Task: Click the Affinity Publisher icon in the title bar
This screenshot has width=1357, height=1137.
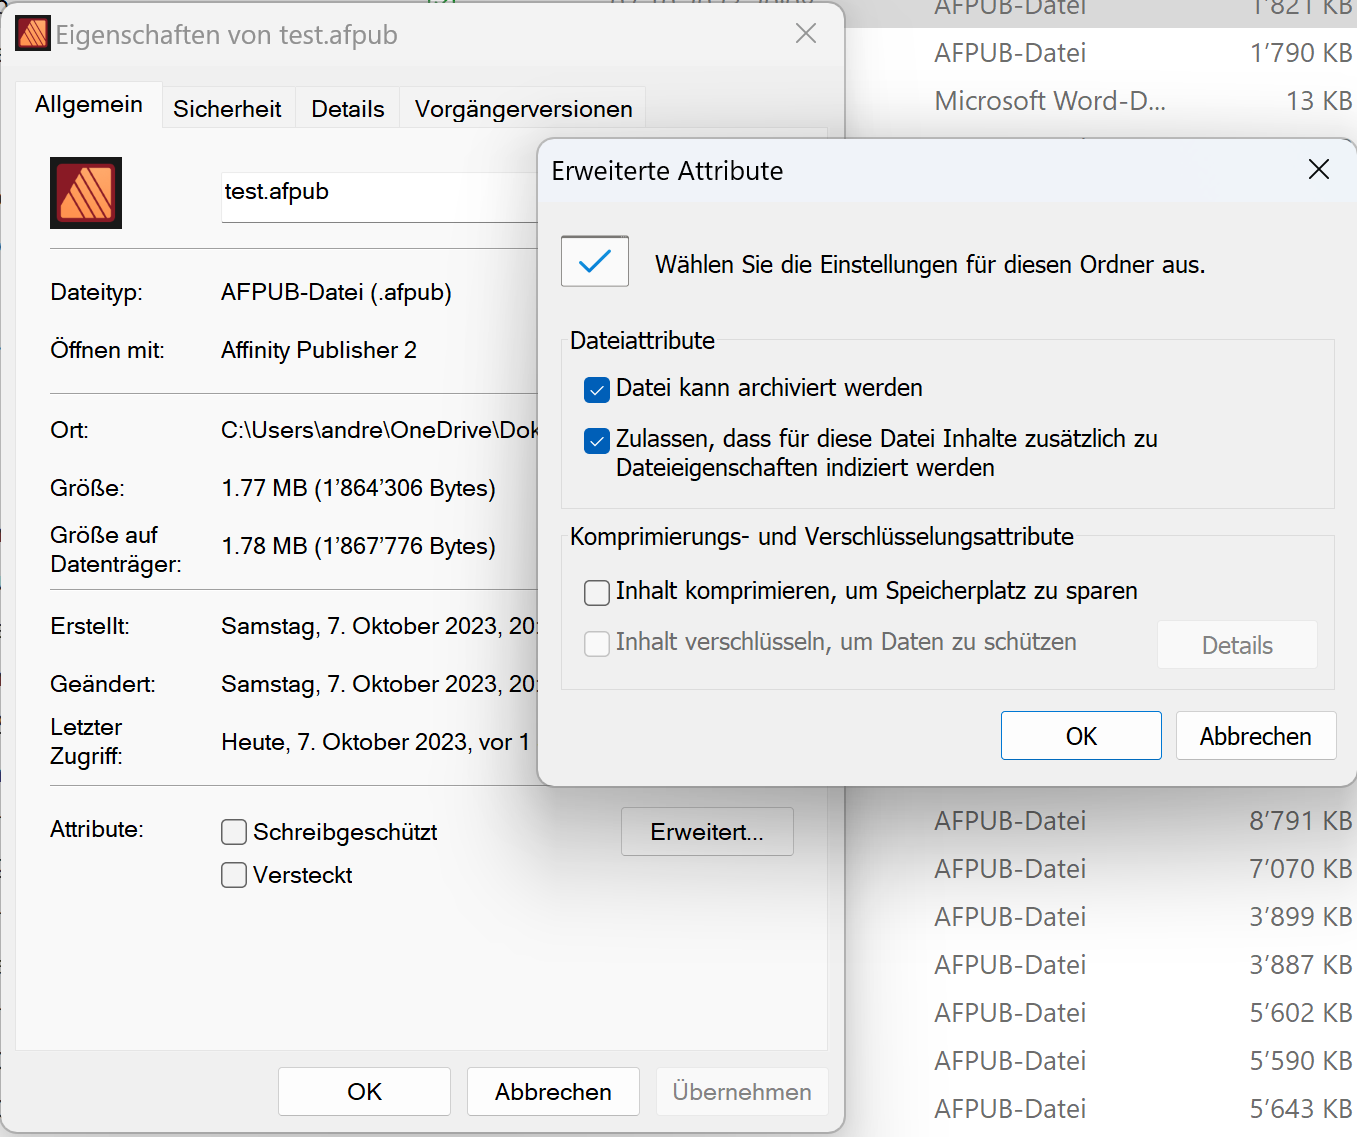Action: click(x=32, y=33)
